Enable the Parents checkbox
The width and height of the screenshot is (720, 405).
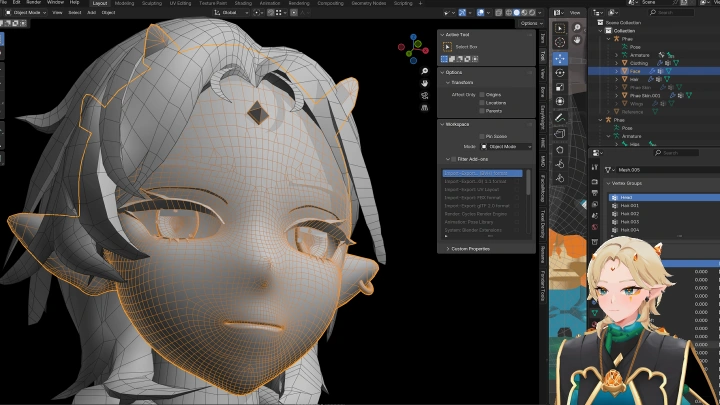coord(482,111)
